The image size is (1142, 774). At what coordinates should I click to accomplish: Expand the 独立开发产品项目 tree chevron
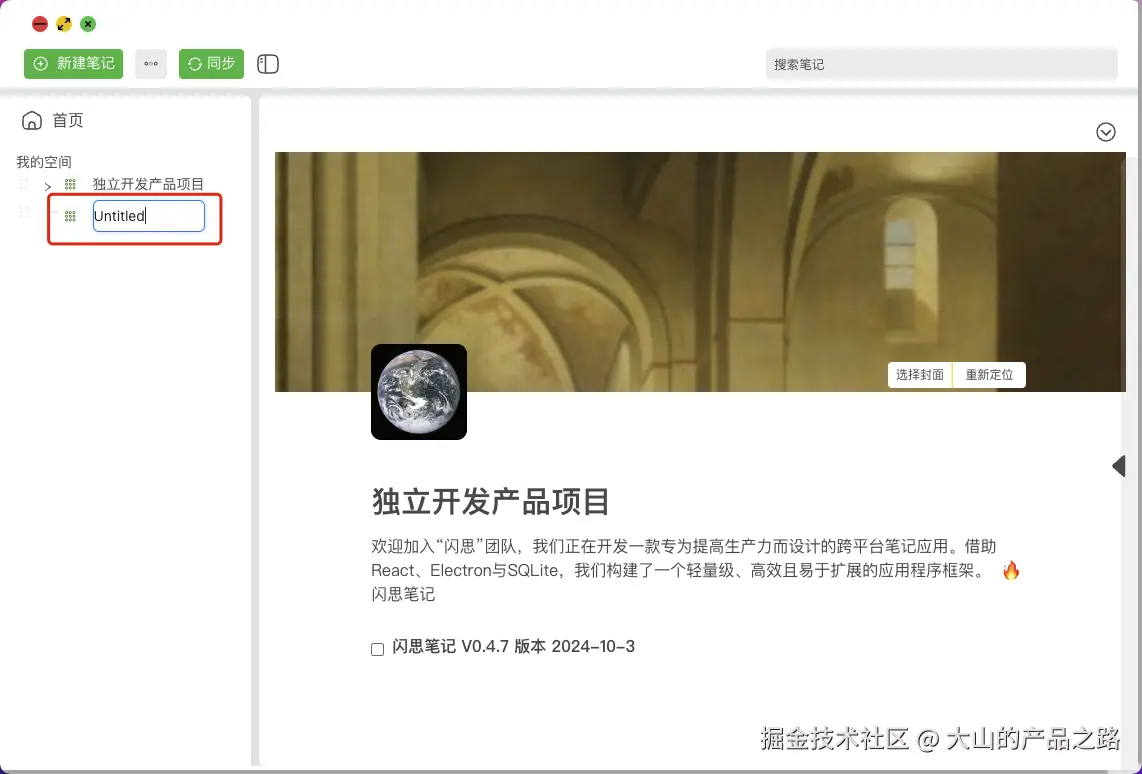click(47, 186)
